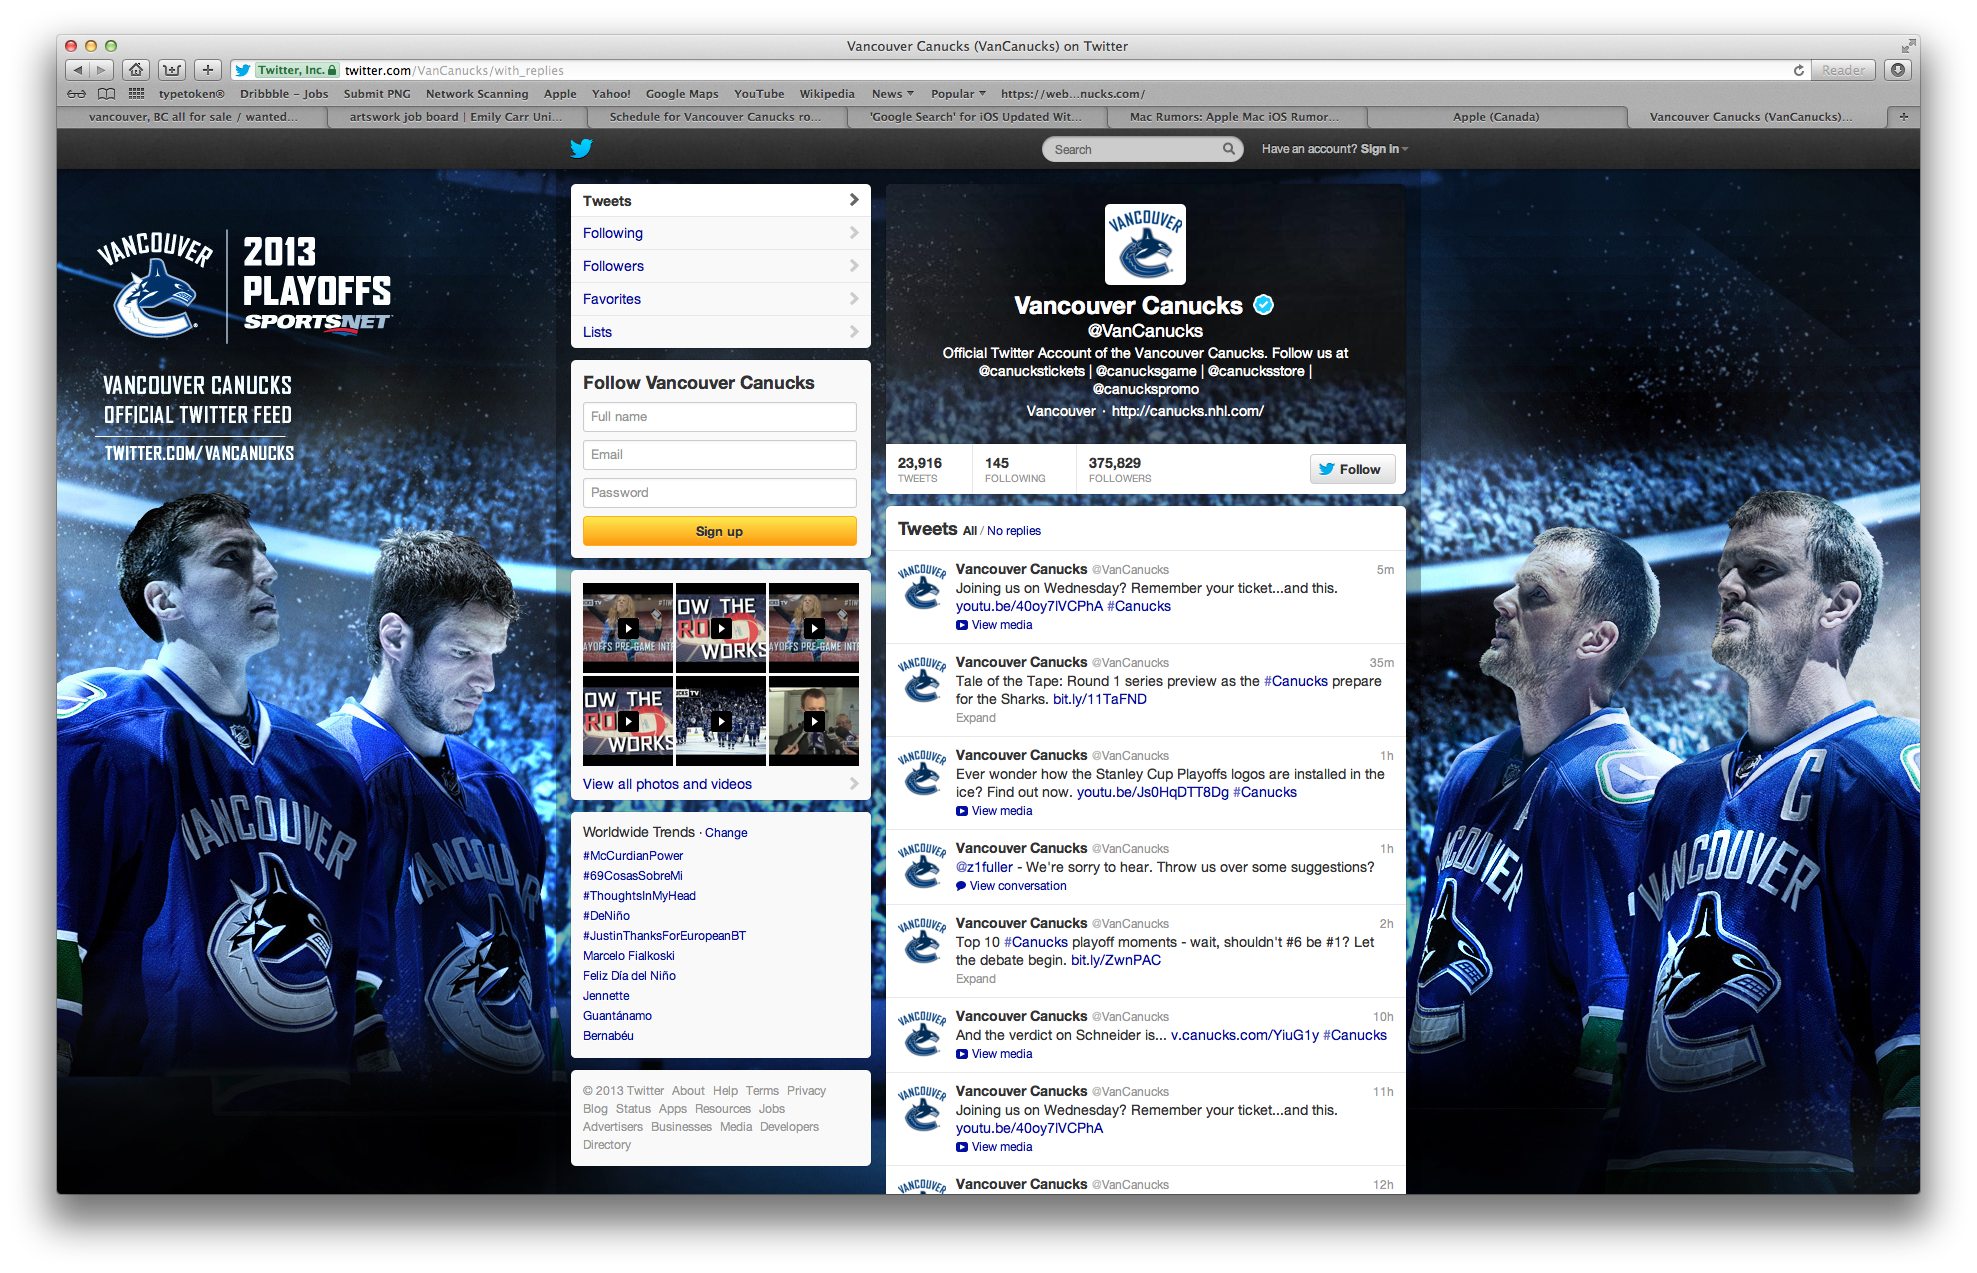
Task: Open the Top Sites crown toolbar icon
Action: (172, 70)
